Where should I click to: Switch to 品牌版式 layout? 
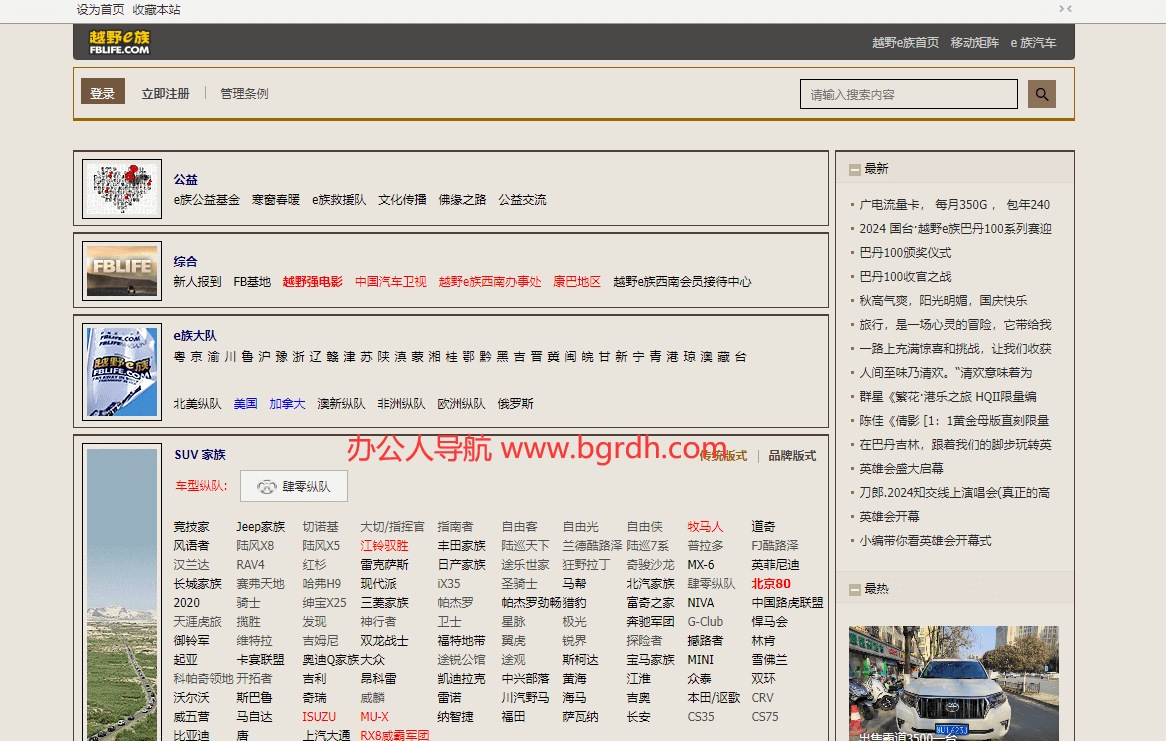point(792,456)
